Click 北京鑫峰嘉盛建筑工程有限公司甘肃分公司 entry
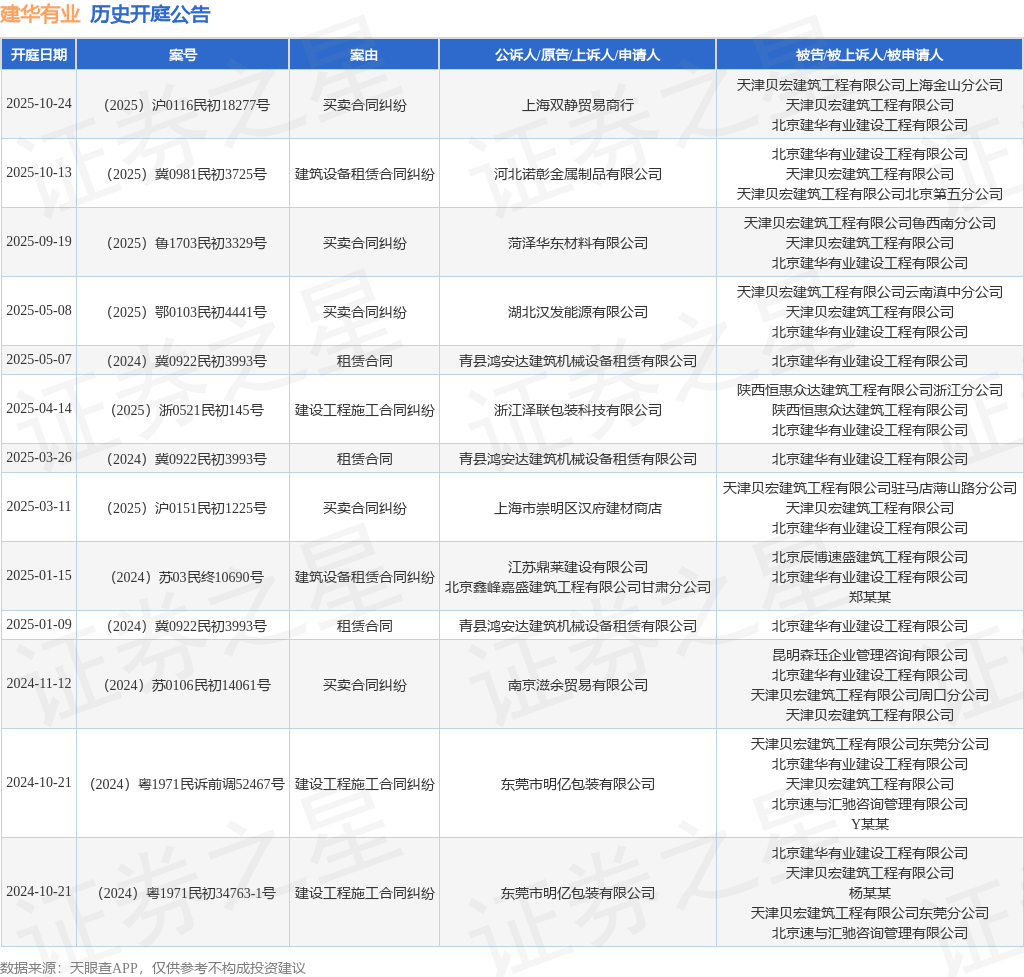The image size is (1024, 977). 577,587
